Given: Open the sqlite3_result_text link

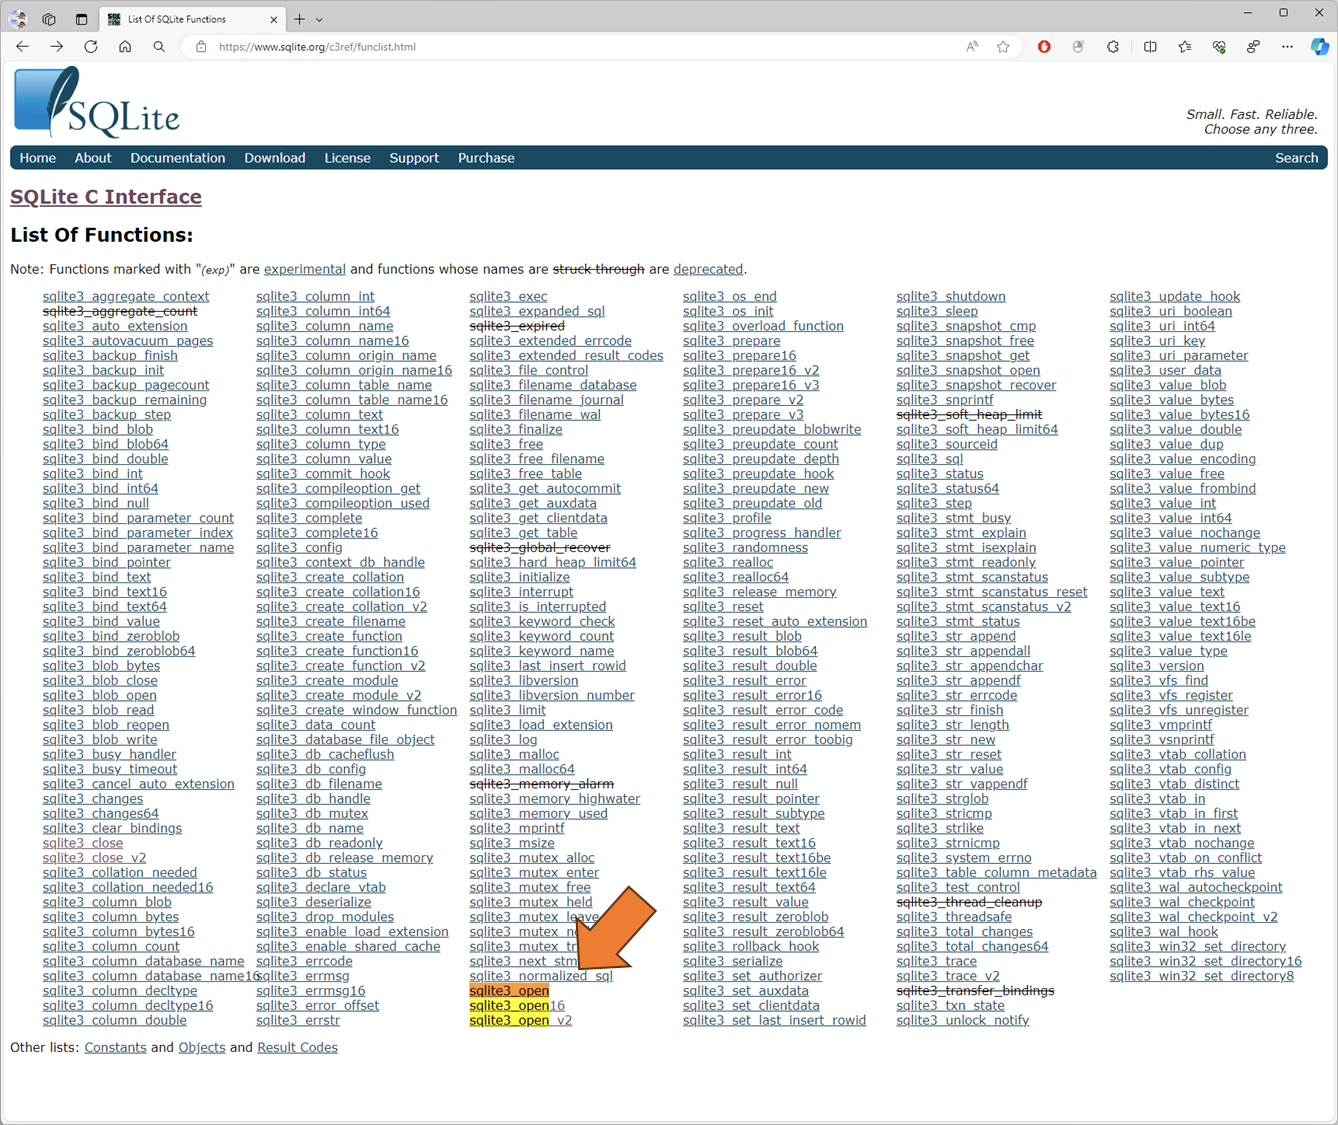Looking at the screenshot, I should (741, 829).
